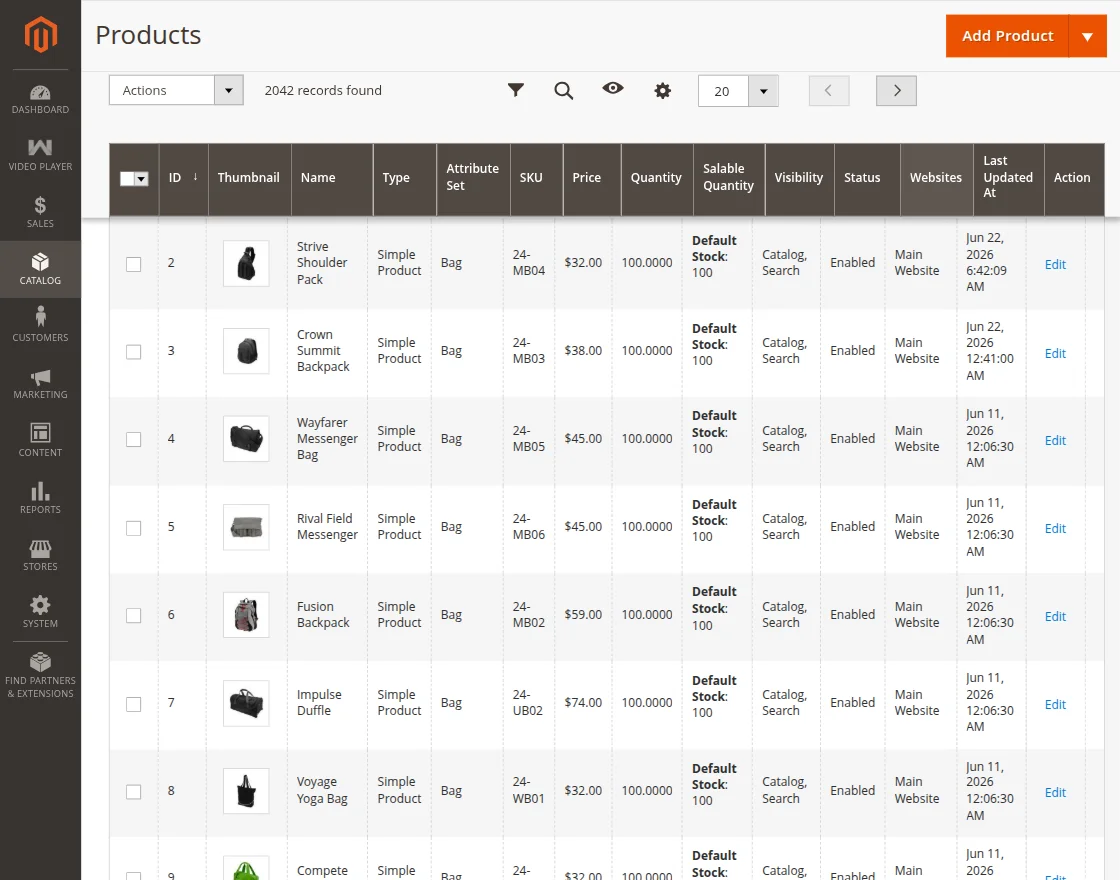Sort by Attribute Set column header
Screen dimensions: 1120x880
pyautogui.click(x=473, y=178)
